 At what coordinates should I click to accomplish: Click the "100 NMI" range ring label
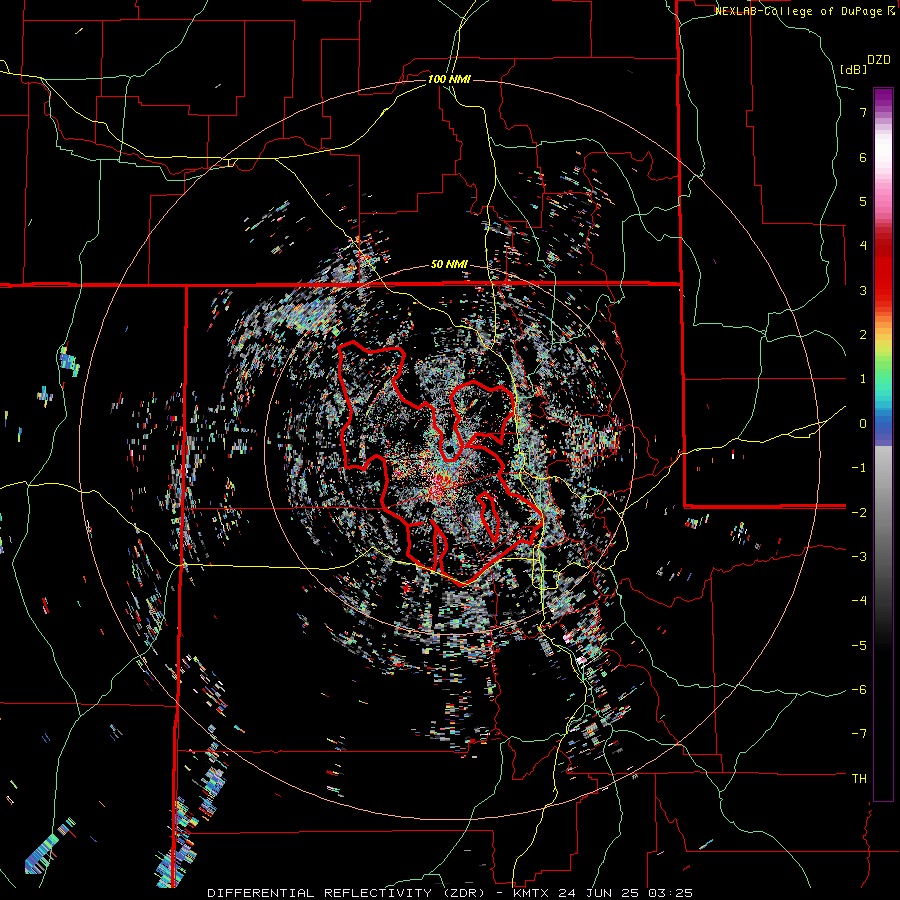[x=449, y=79]
